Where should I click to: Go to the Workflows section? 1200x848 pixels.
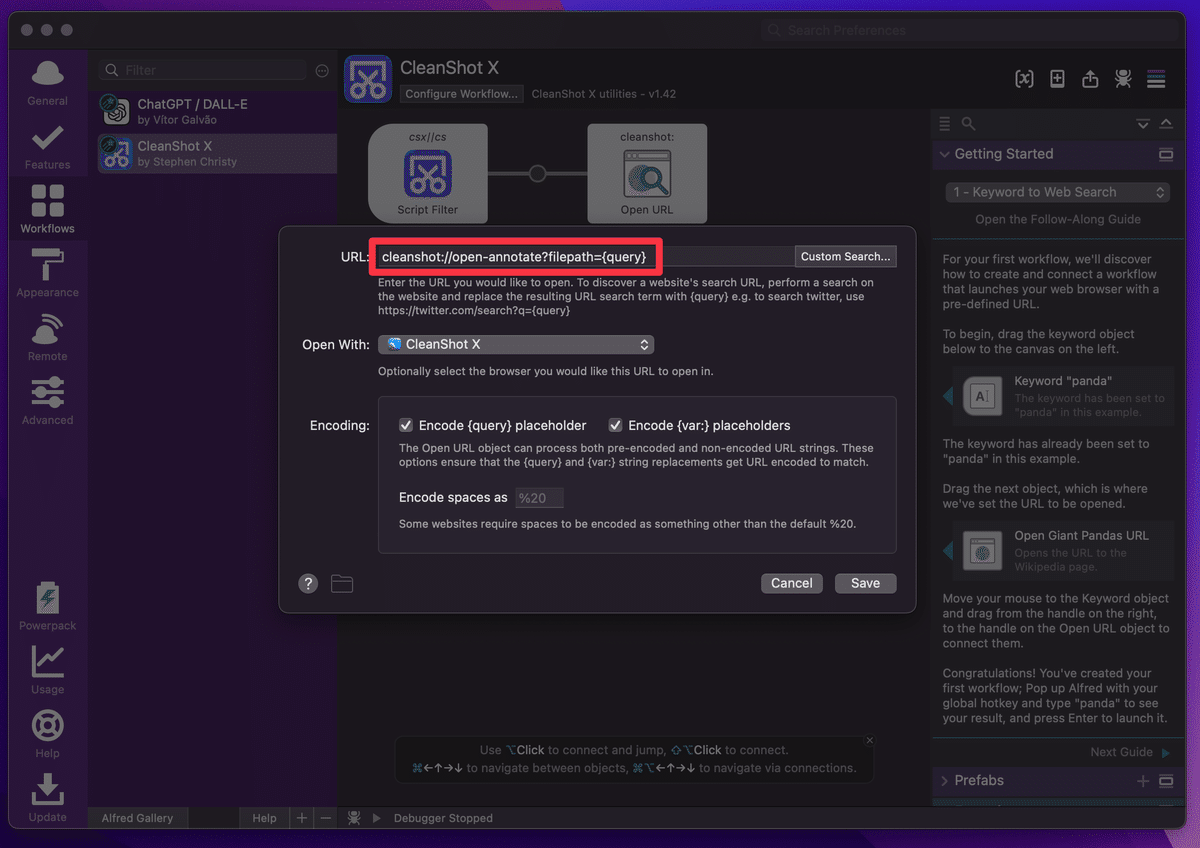(x=47, y=209)
